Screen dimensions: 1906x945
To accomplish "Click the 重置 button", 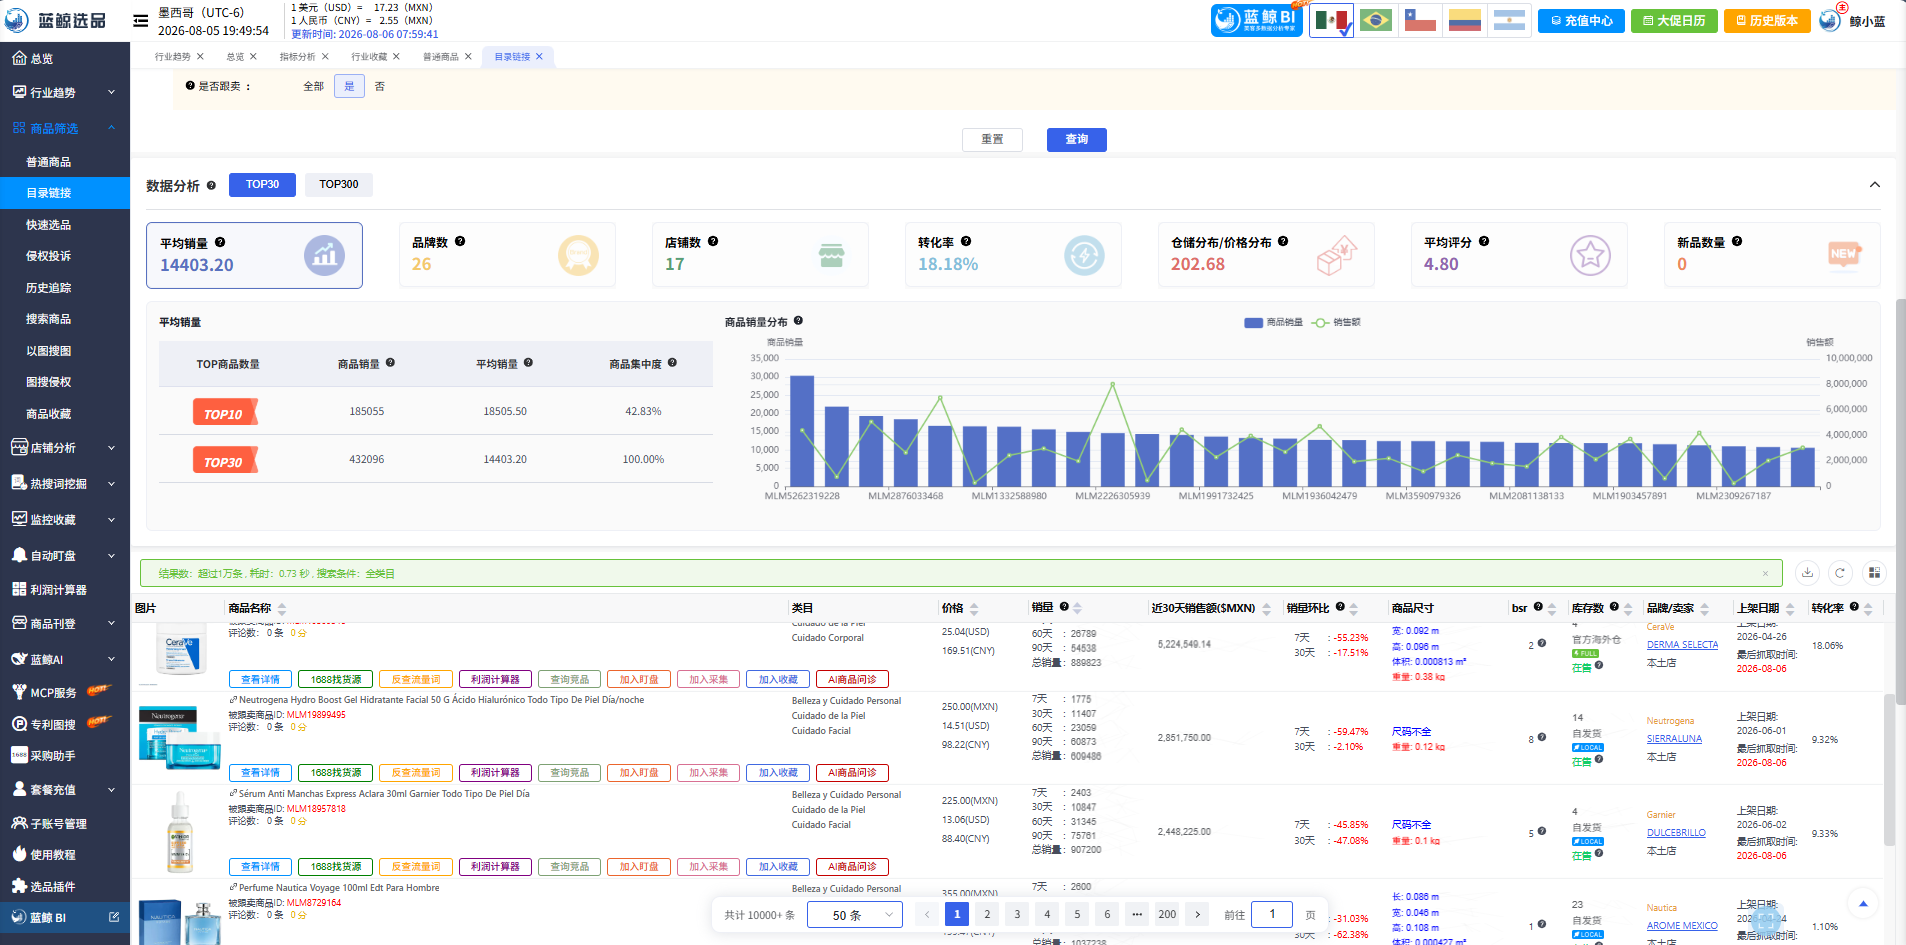I will [x=992, y=140].
